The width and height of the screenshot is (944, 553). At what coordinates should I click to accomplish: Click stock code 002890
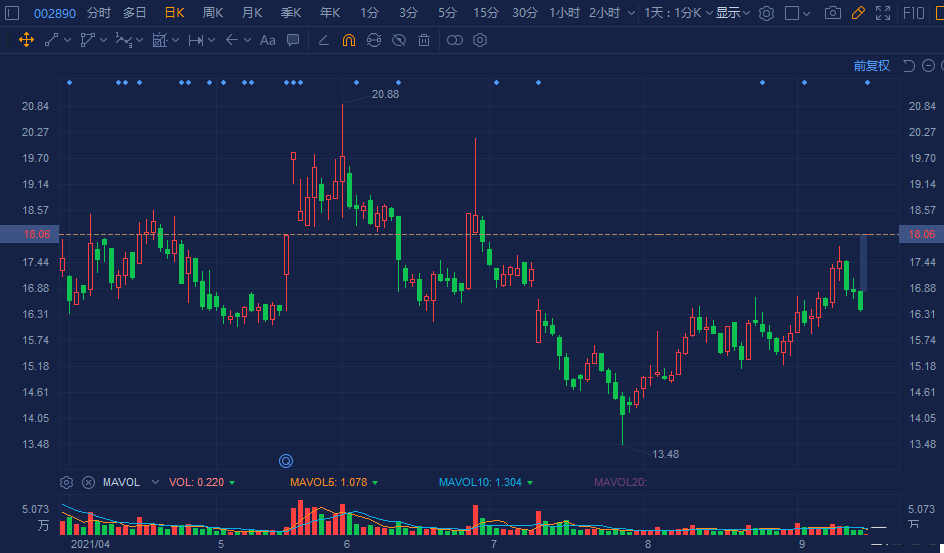[x=55, y=13]
